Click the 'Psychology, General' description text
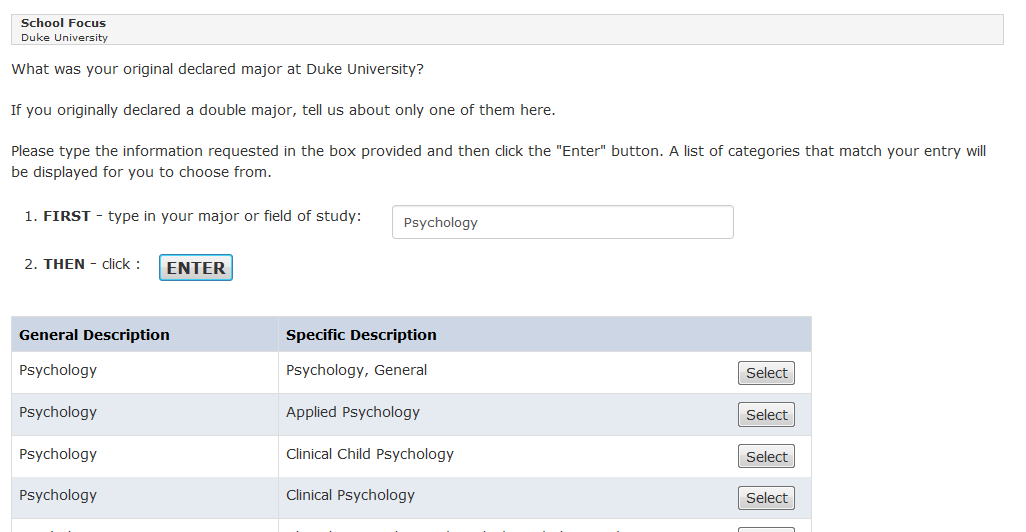This screenshot has height=532, width=1026. [356, 370]
